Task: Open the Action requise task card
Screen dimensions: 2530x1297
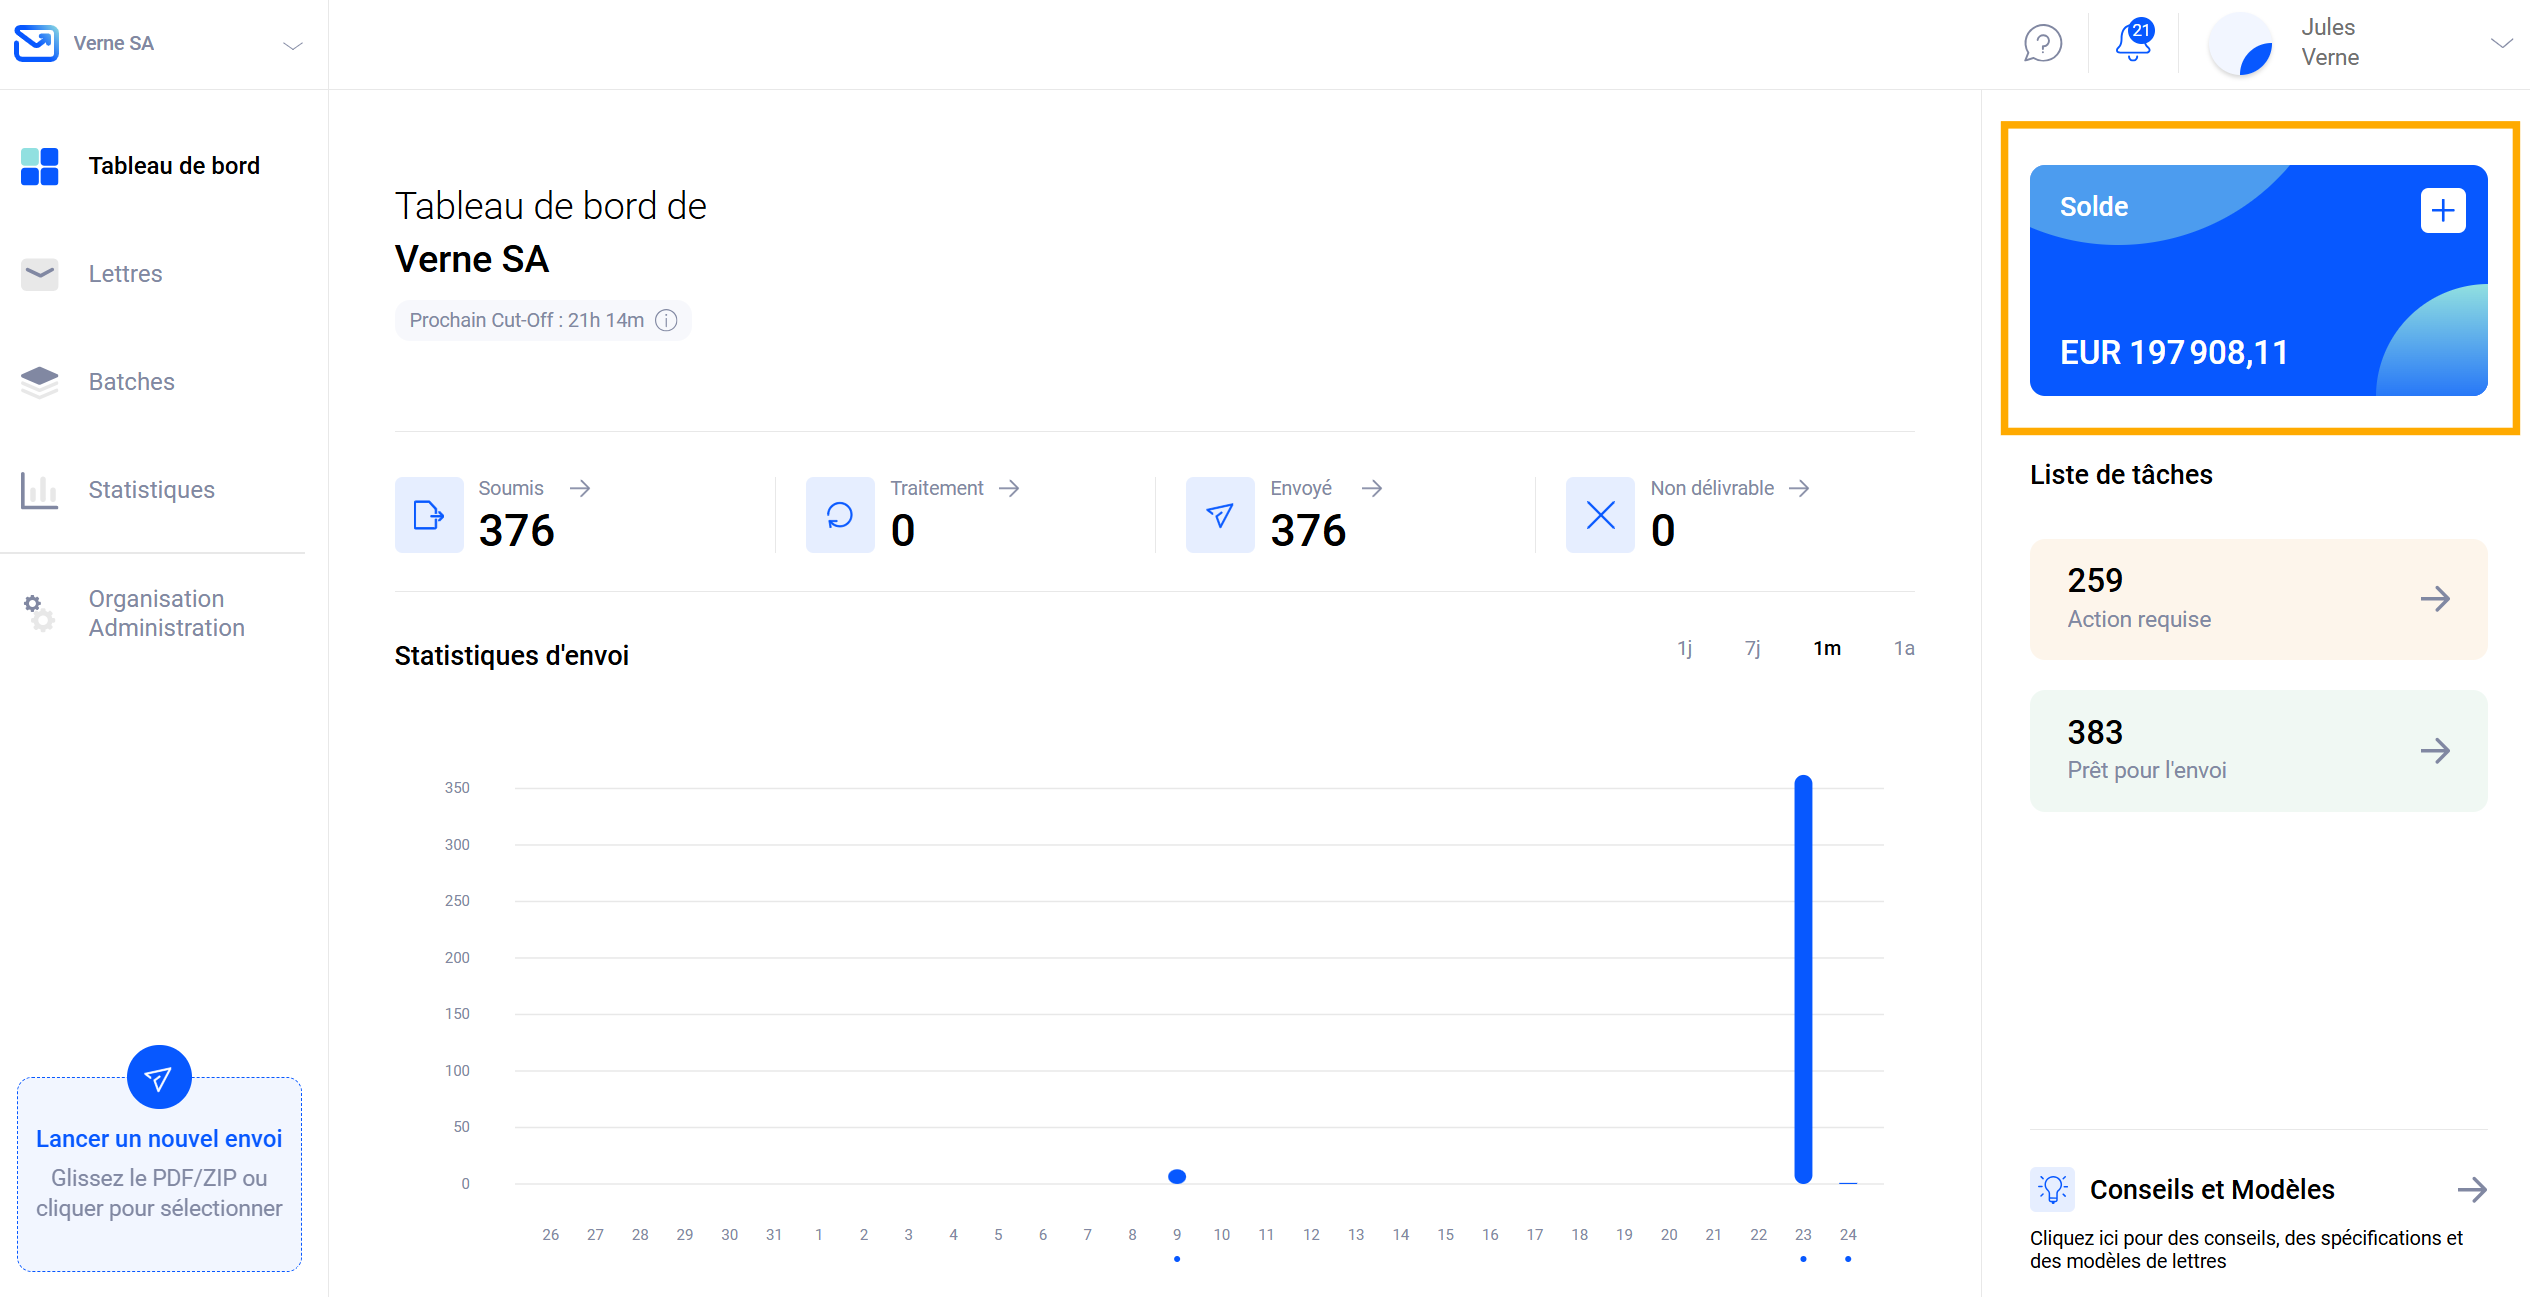Action: [x=2258, y=599]
